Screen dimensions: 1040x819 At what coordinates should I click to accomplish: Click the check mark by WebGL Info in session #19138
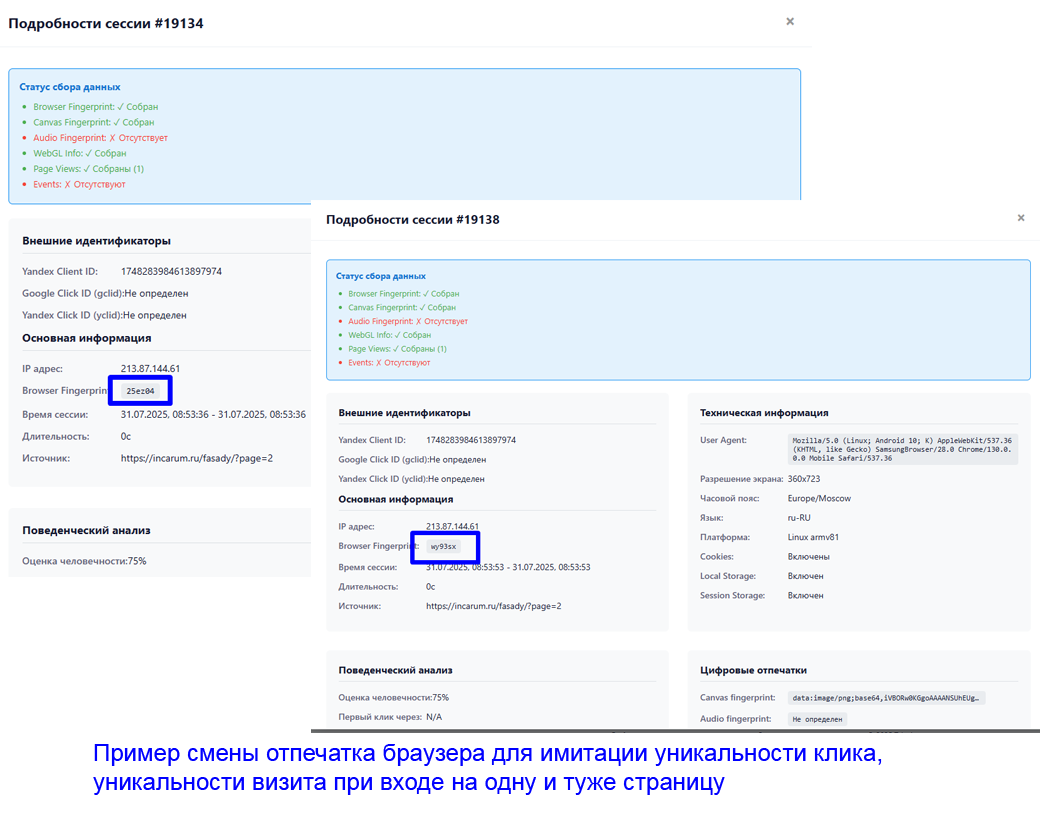point(398,336)
